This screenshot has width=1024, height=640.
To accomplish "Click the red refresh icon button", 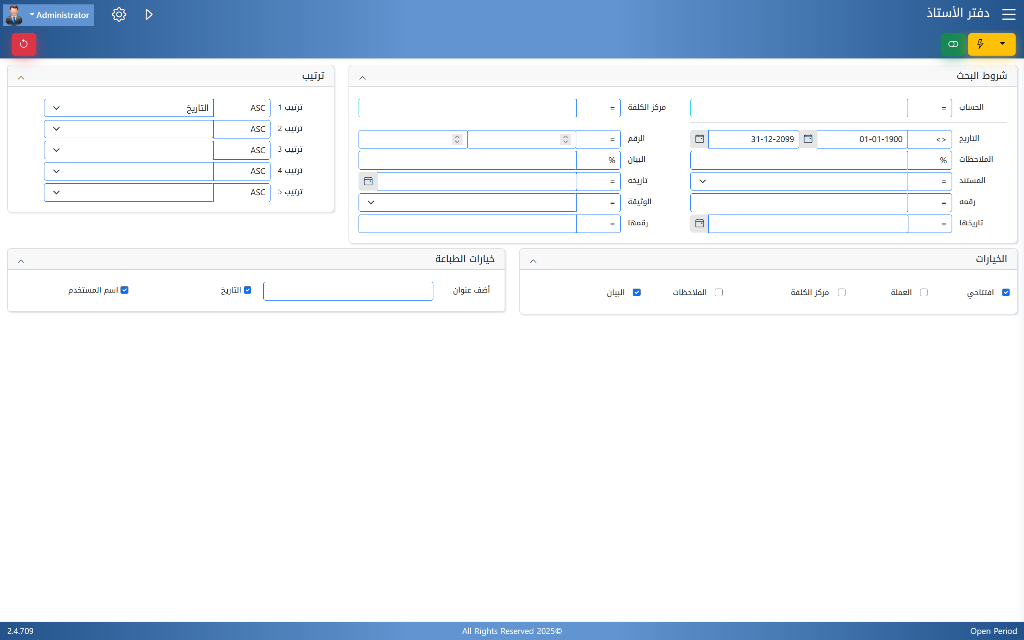I will 24,44.
